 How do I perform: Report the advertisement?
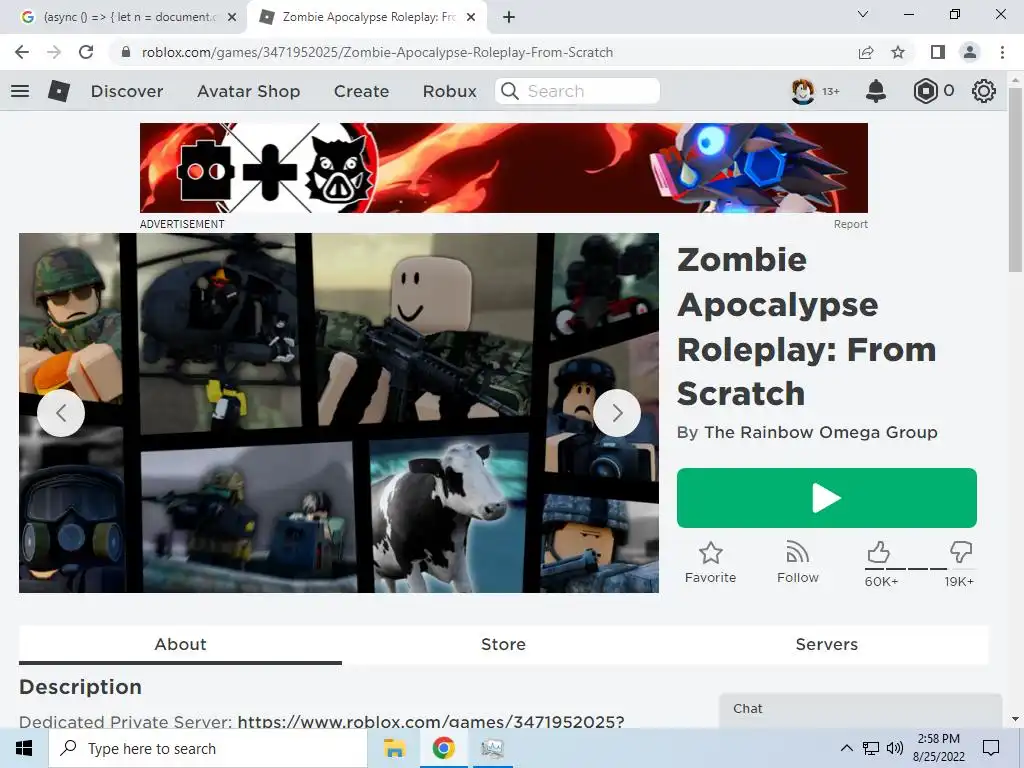(x=850, y=224)
